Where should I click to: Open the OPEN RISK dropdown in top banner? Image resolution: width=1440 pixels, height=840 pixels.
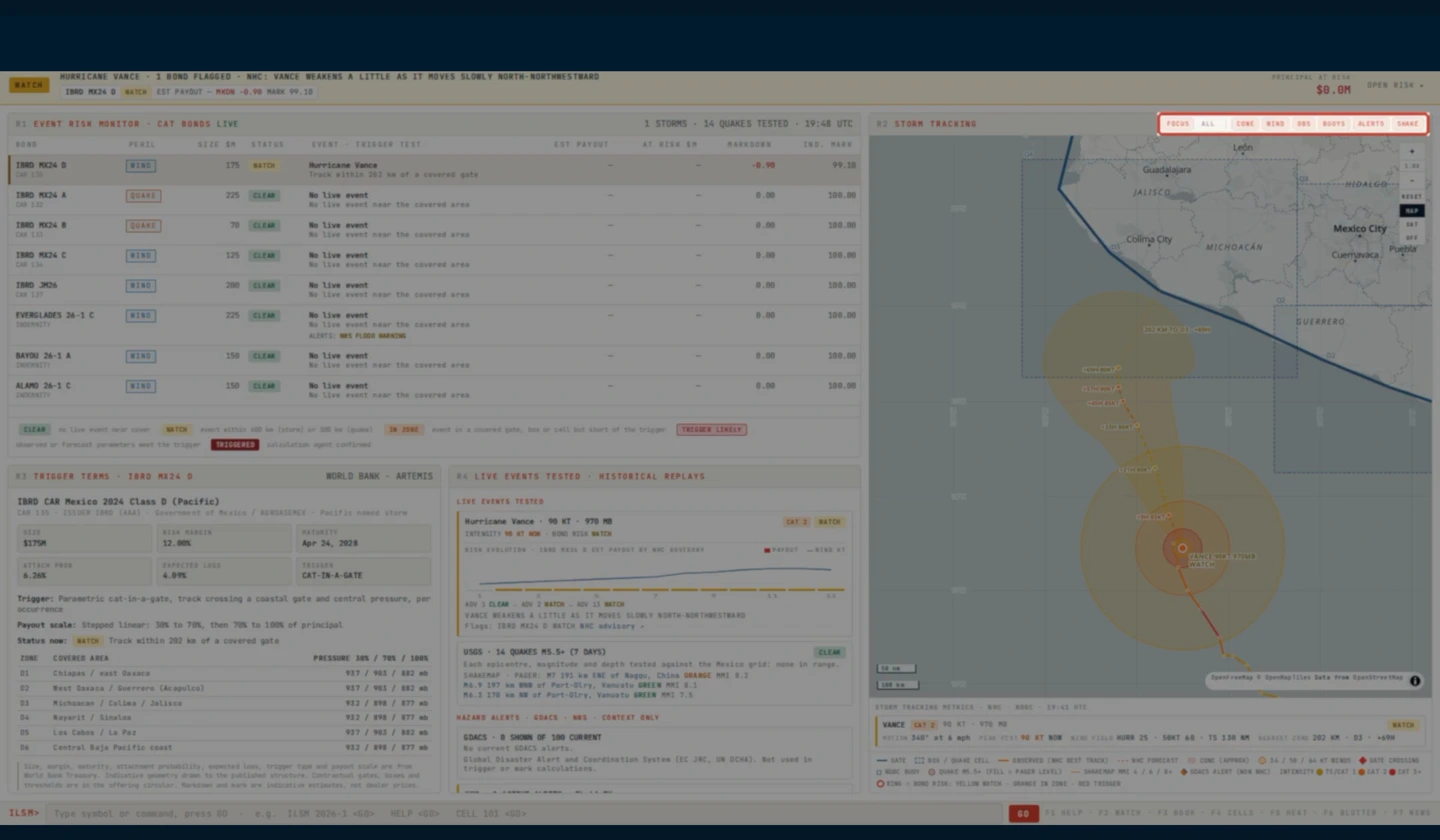pyautogui.click(x=1396, y=85)
